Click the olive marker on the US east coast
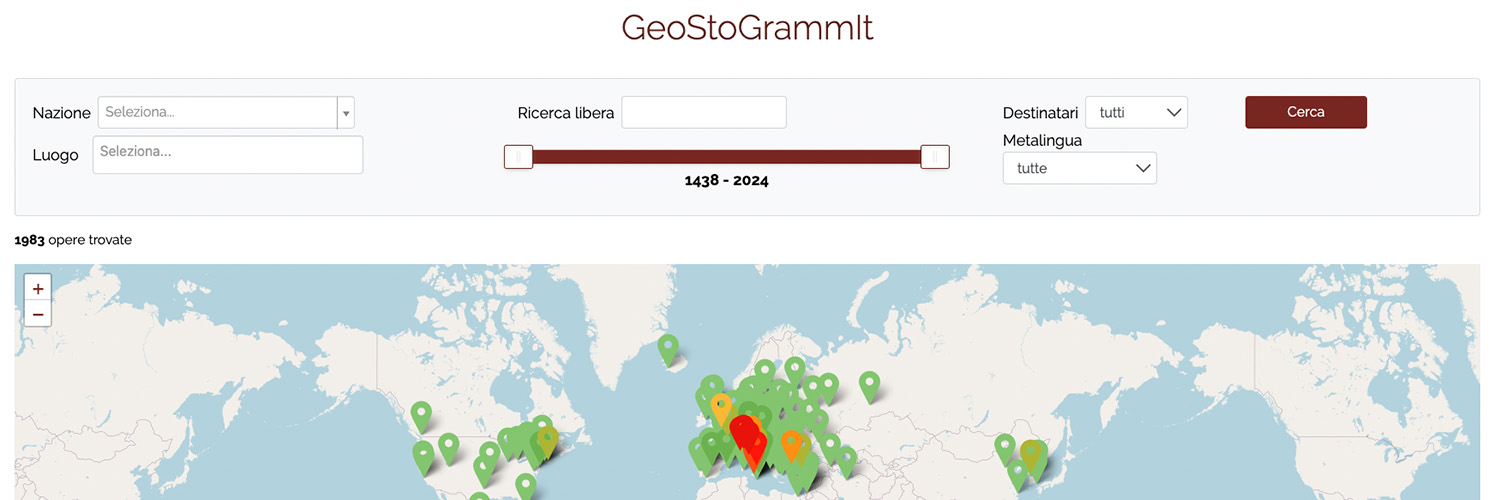The width and height of the screenshot is (1500, 500). 547,442
